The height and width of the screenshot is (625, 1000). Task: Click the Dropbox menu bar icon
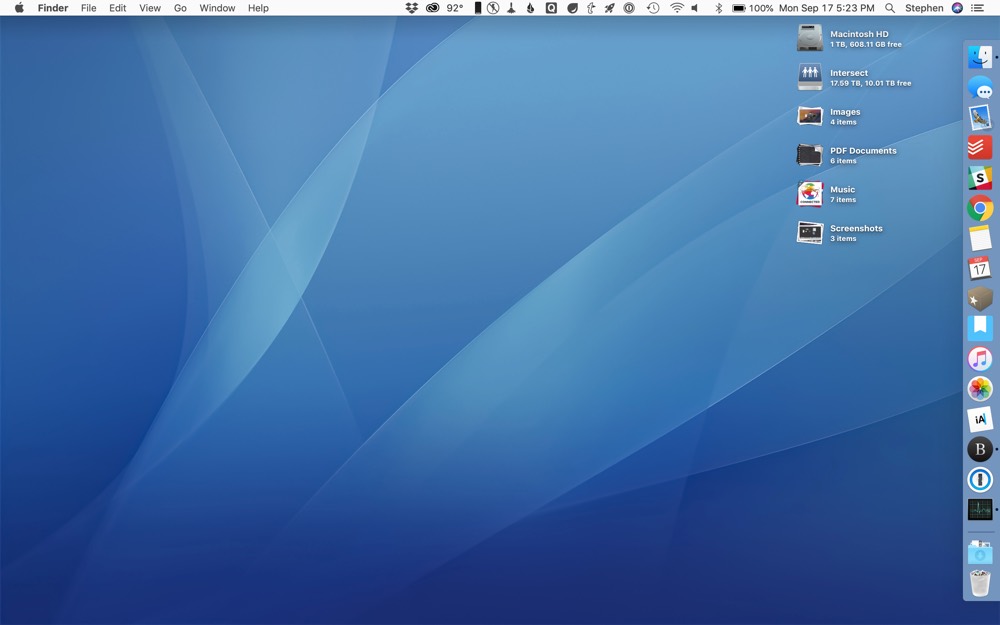tap(412, 8)
